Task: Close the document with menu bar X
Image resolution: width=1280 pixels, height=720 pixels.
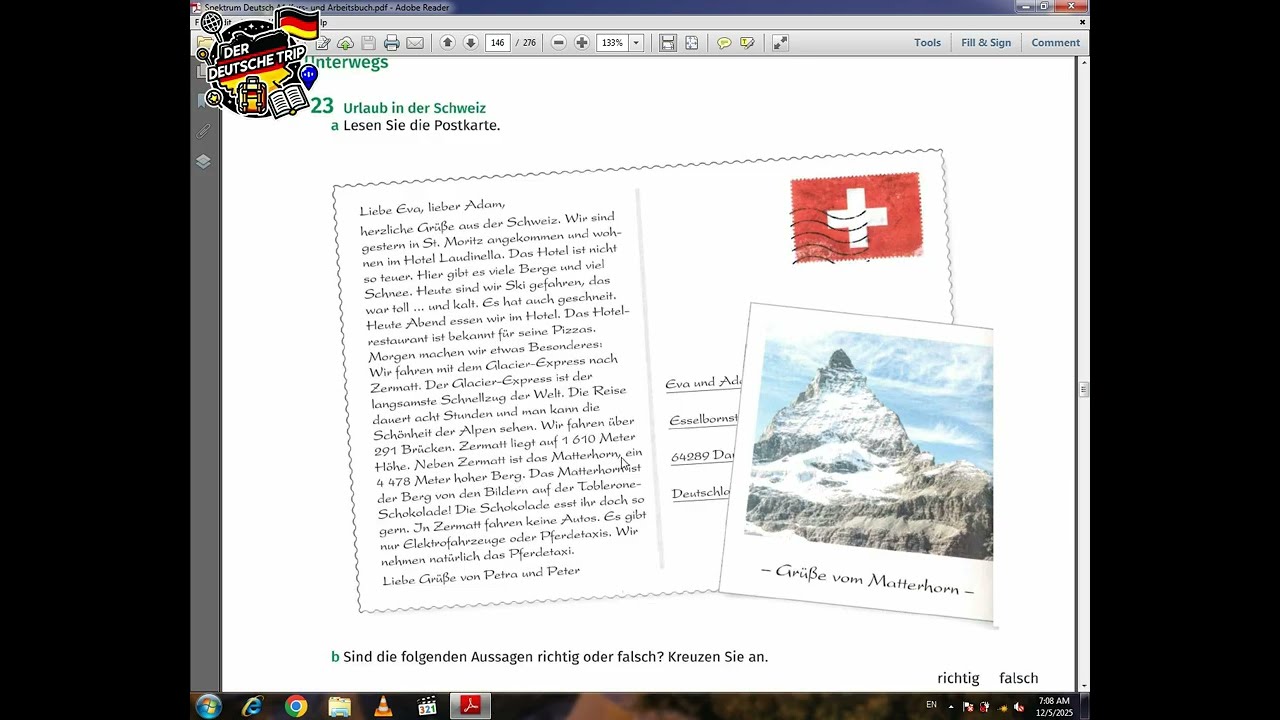Action: 1082,22
